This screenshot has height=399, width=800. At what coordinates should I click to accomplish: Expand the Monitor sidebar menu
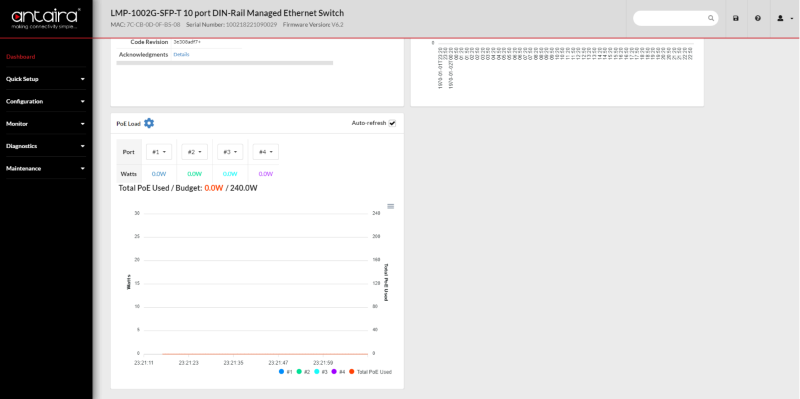45,123
